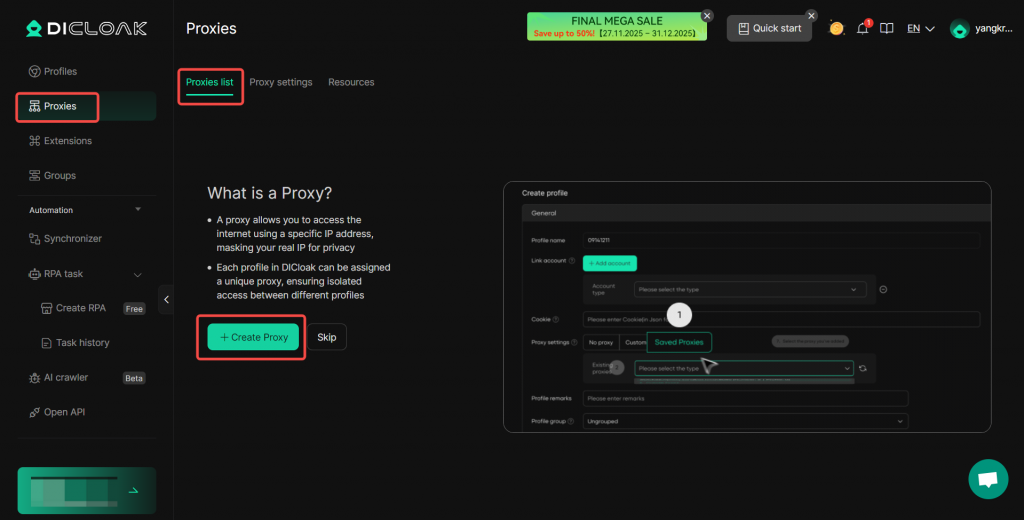1024x520 pixels.
Task: Click the Create profile tutorial image
Action: point(746,307)
